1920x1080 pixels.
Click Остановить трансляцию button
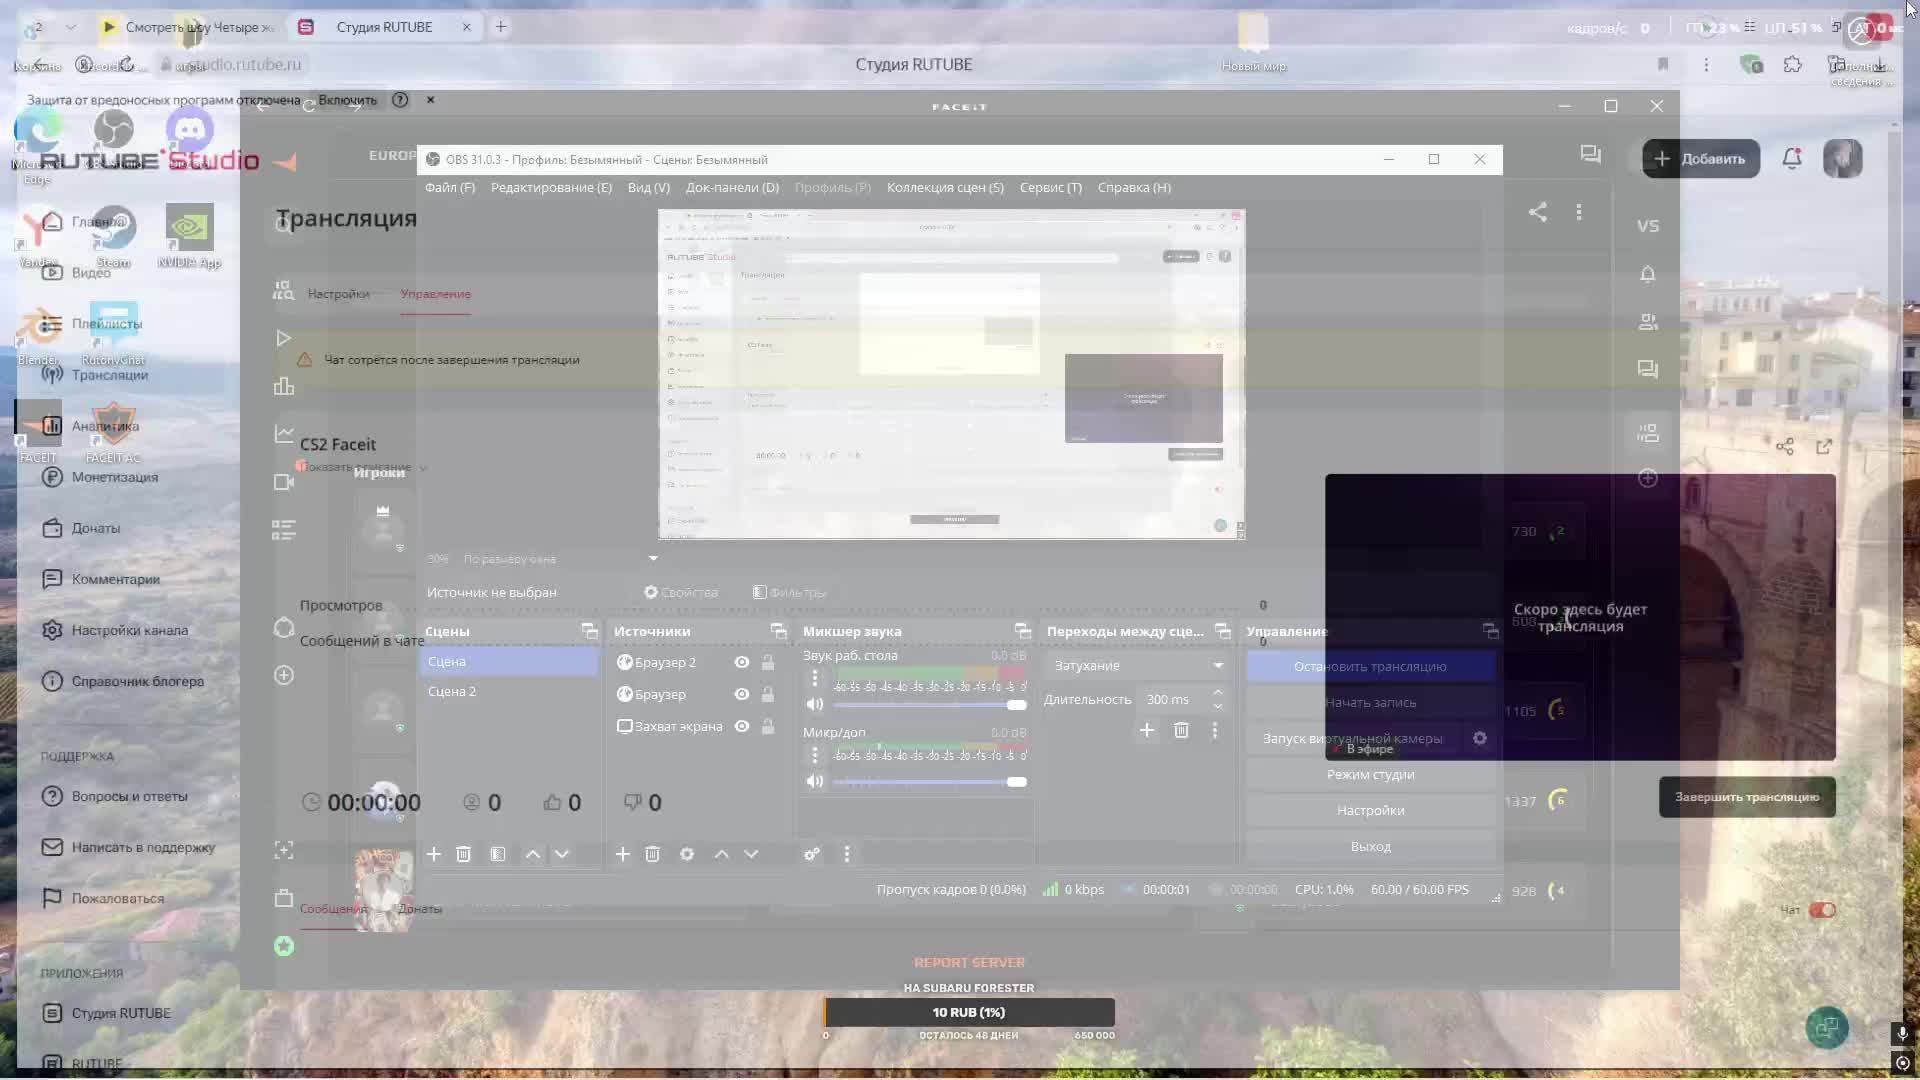pos(1370,667)
